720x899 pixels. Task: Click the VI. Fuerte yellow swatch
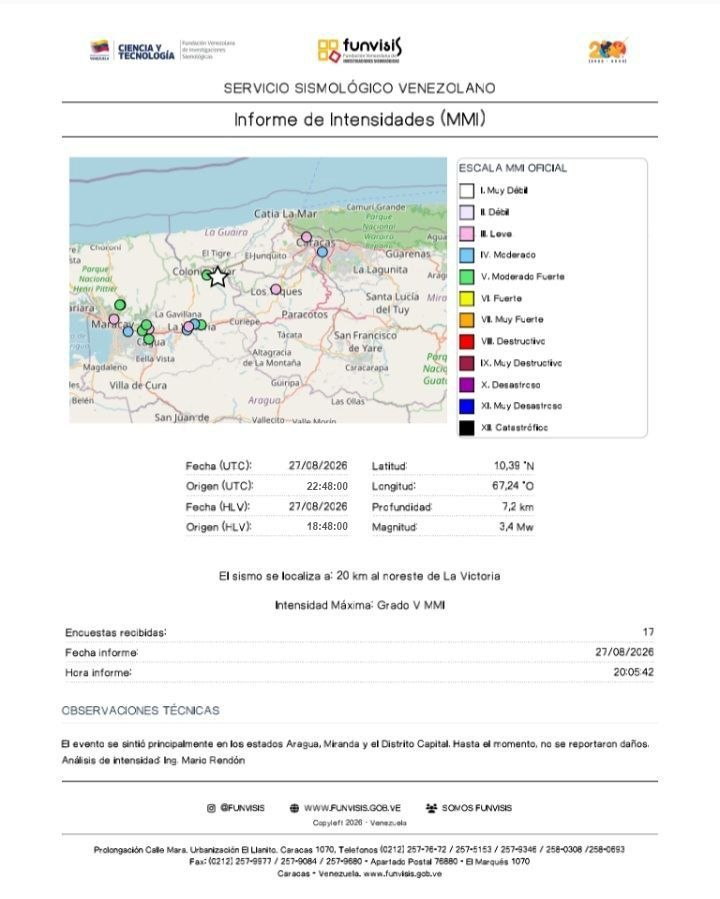pyautogui.click(x=467, y=299)
